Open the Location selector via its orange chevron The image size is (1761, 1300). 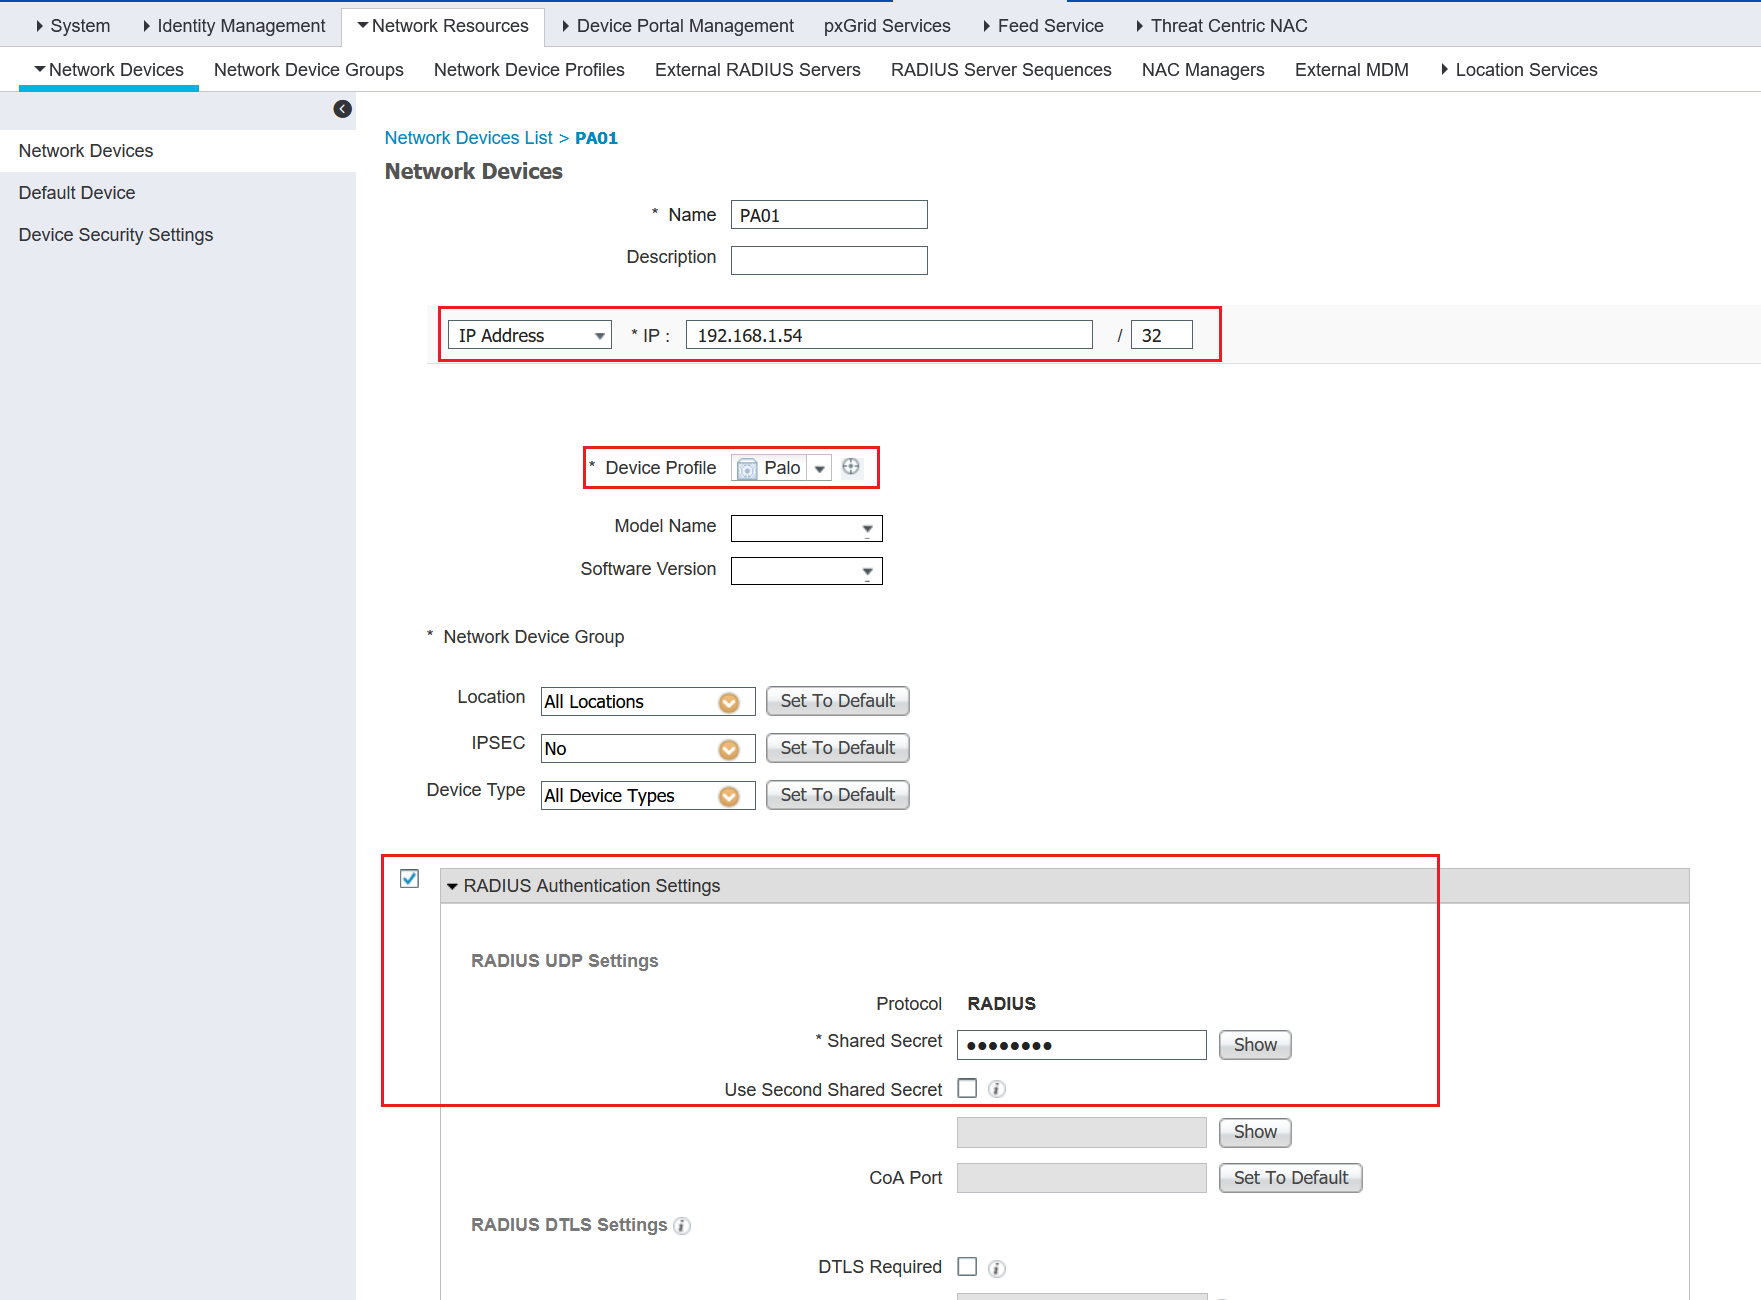coord(728,701)
